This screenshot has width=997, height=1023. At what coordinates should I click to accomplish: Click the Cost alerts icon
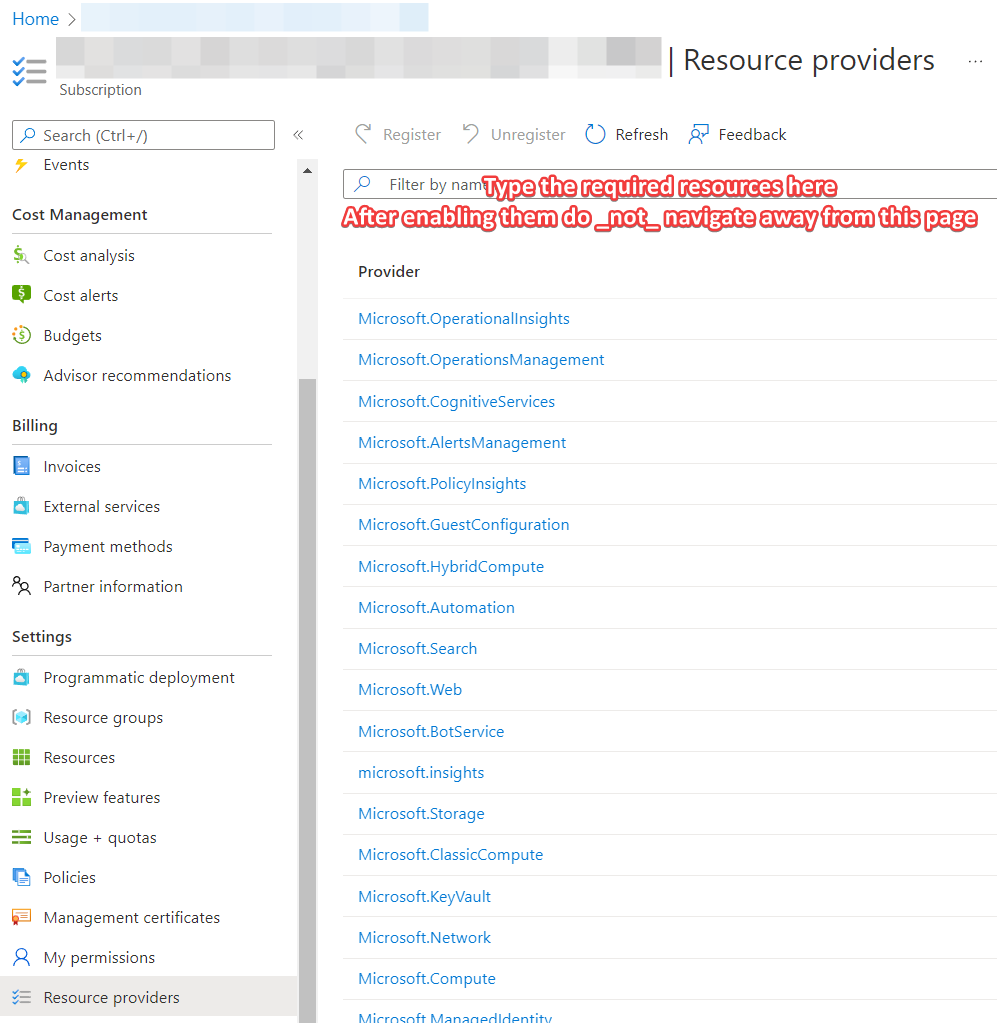(22, 295)
